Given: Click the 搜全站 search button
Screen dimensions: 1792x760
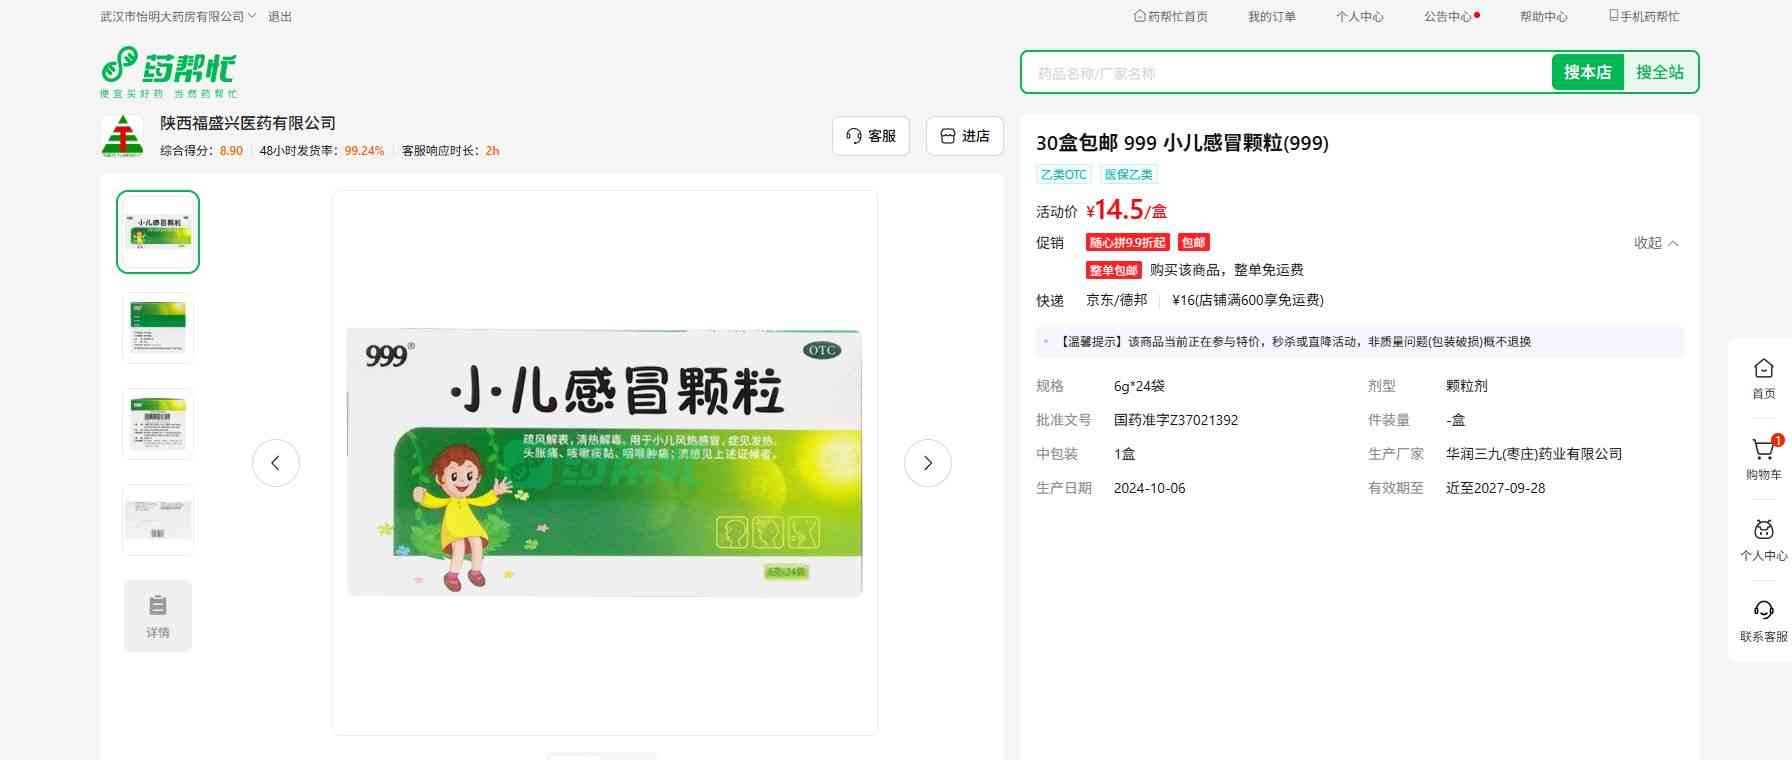Looking at the screenshot, I should (x=1659, y=72).
